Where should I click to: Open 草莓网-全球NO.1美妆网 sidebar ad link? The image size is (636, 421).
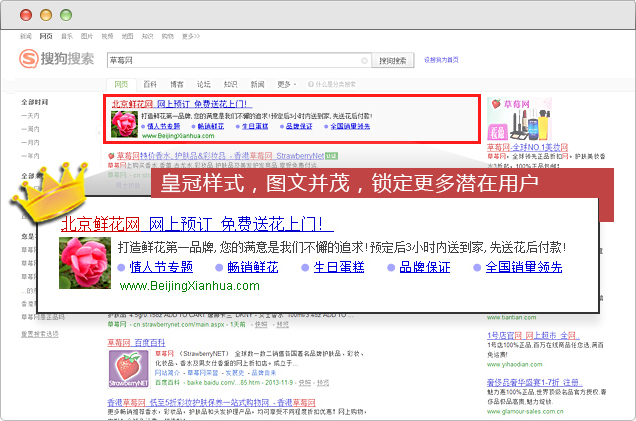coord(527,147)
